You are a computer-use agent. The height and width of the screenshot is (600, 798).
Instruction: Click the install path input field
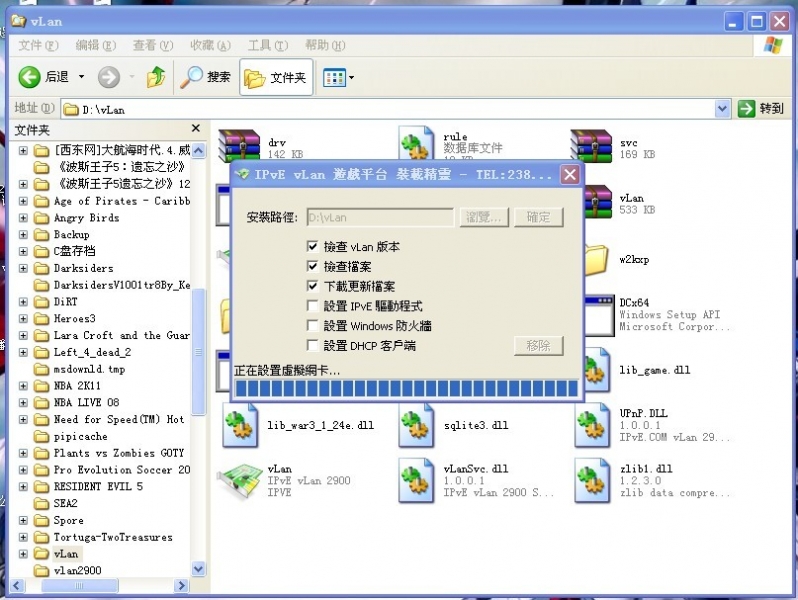click(x=380, y=217)
